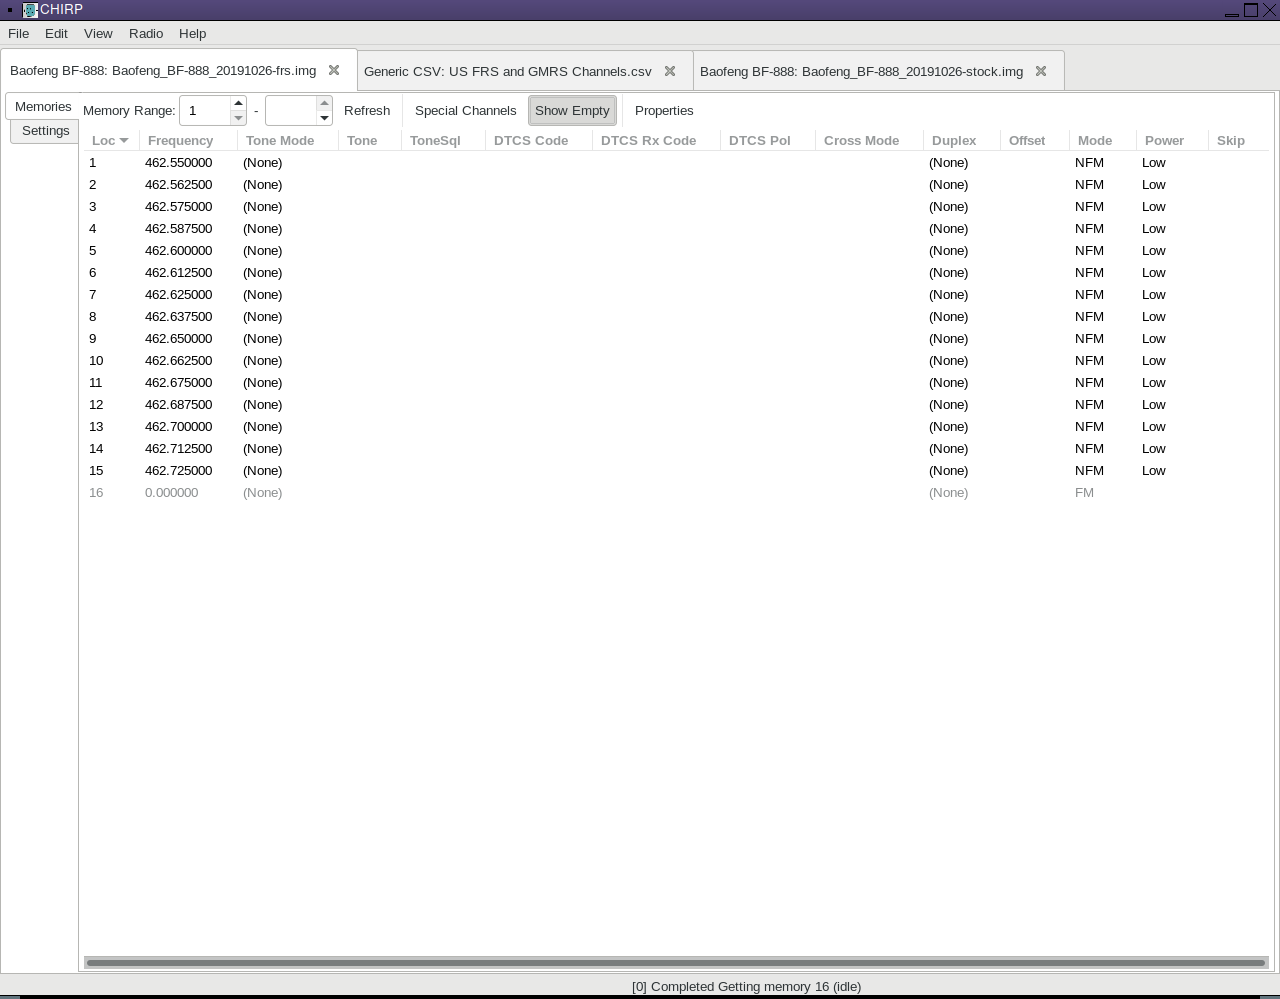Click the CHIRP application icon in title bar
1280x999 pixels.
coord(30,10)
